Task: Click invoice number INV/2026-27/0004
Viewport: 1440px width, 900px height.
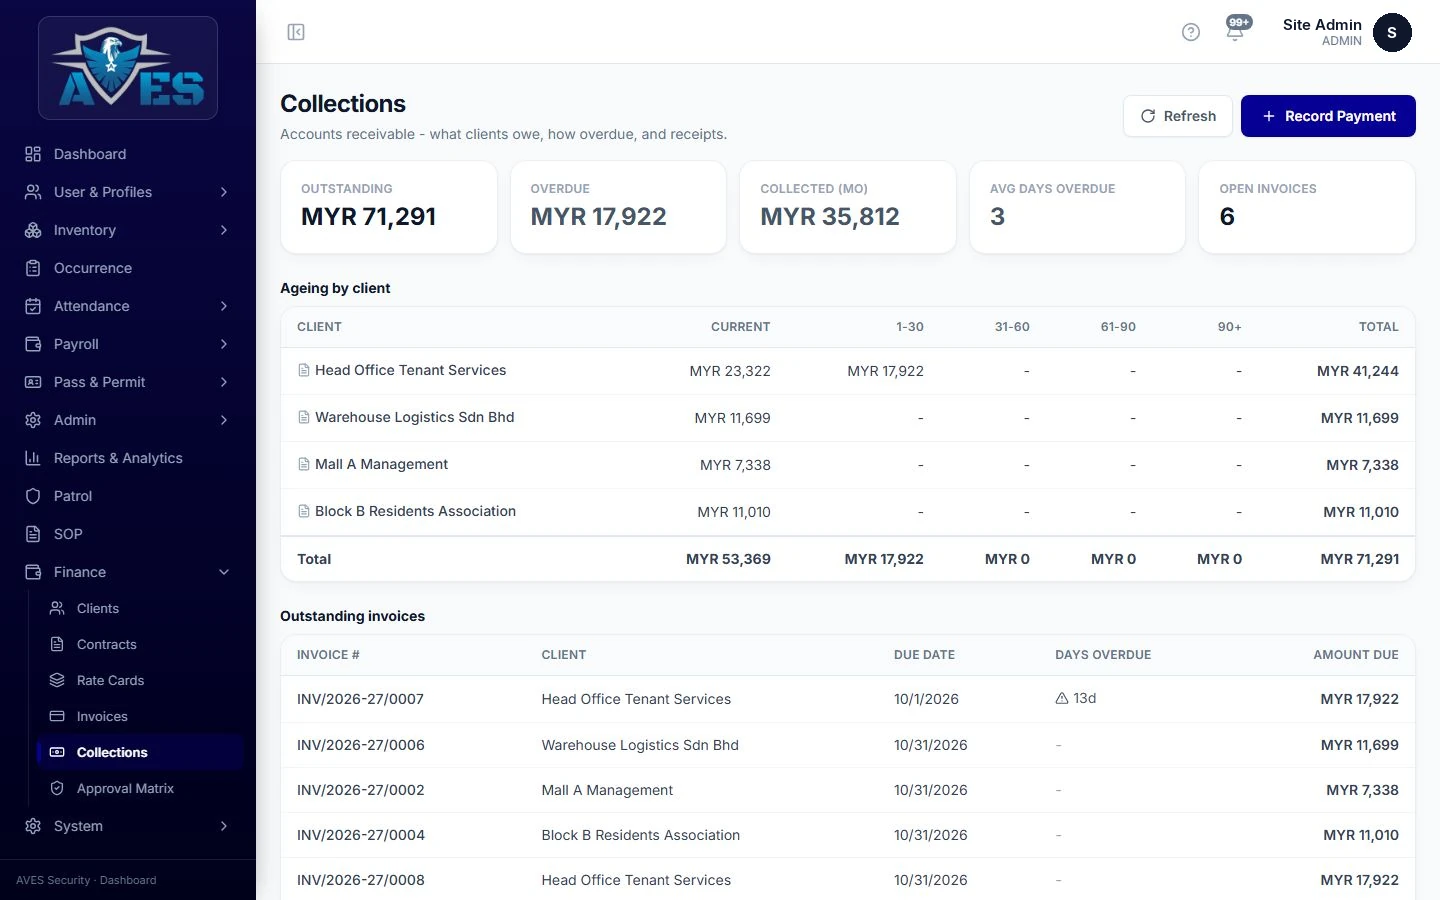Action: point(361,835)
